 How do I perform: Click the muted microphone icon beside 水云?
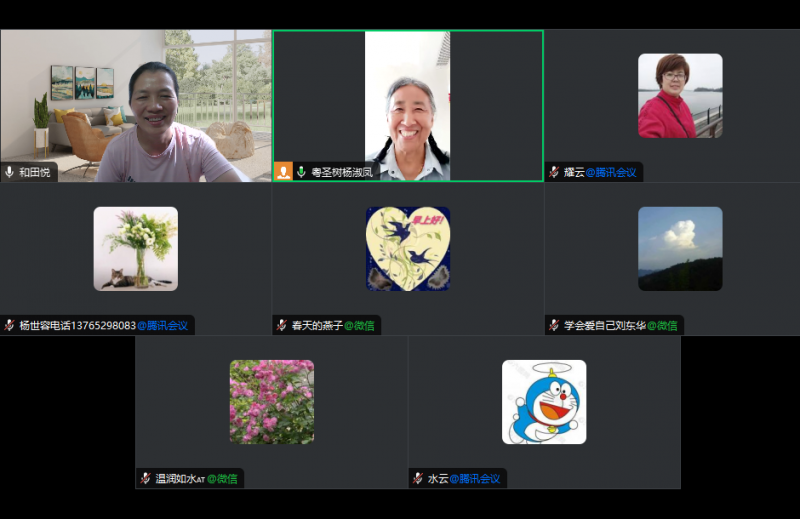(x=418, y=478)
